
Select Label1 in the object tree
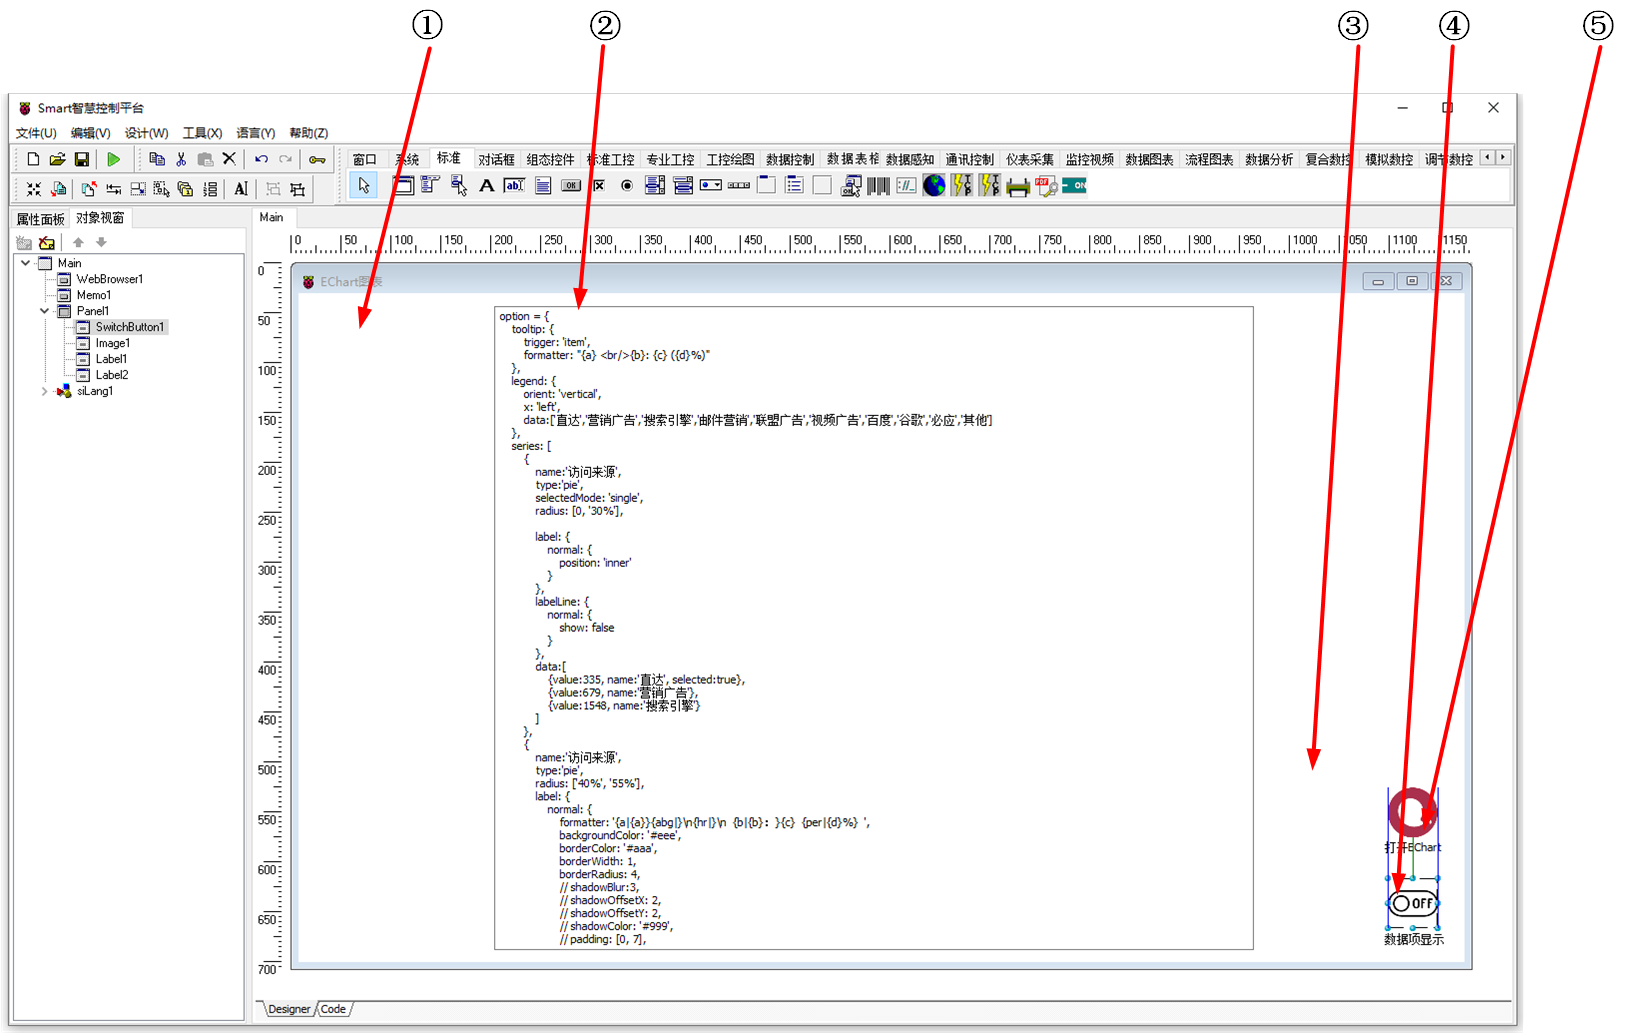111,359
